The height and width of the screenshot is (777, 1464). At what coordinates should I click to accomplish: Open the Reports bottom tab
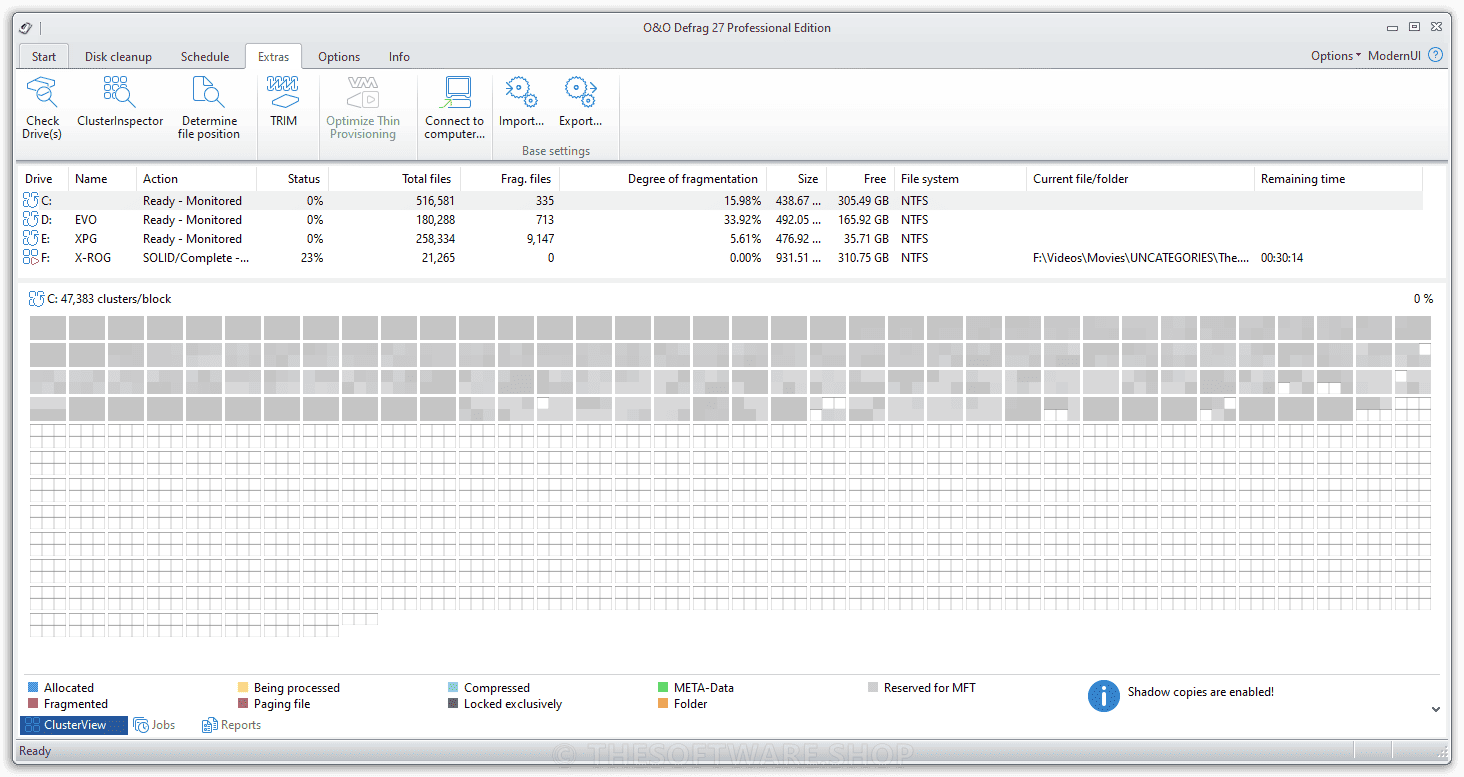point(231,725)
